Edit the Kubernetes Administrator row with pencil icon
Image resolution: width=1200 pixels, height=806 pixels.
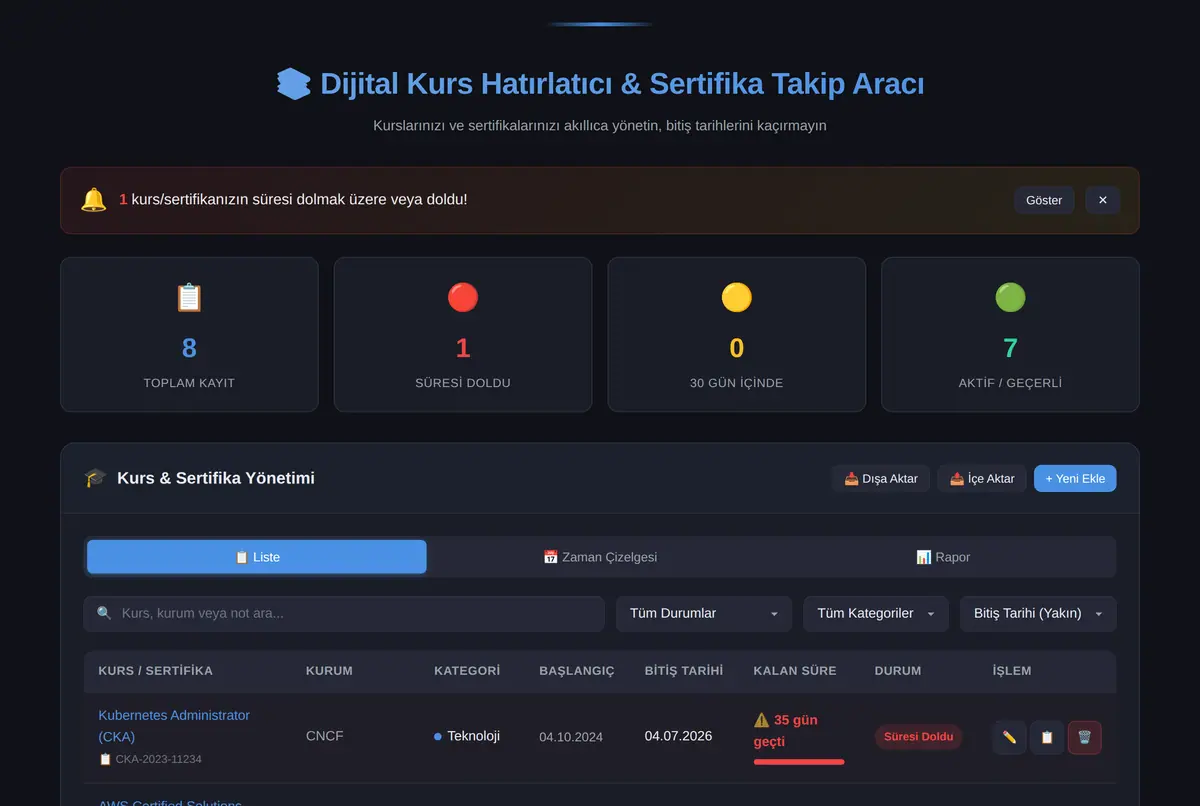click(1009, 738)
